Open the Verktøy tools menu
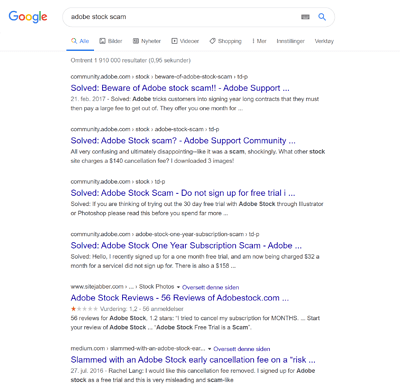 click(x=324, y=41)
